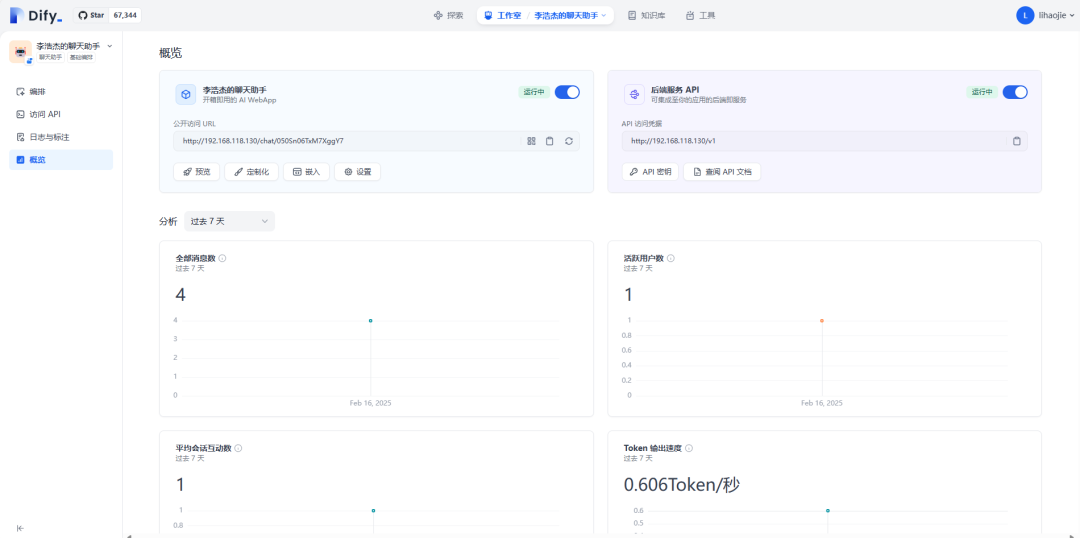Open the API 密钥 button
Image resolution: width=1080 pixels, height=538 pixels.
[x=650, y=172]
